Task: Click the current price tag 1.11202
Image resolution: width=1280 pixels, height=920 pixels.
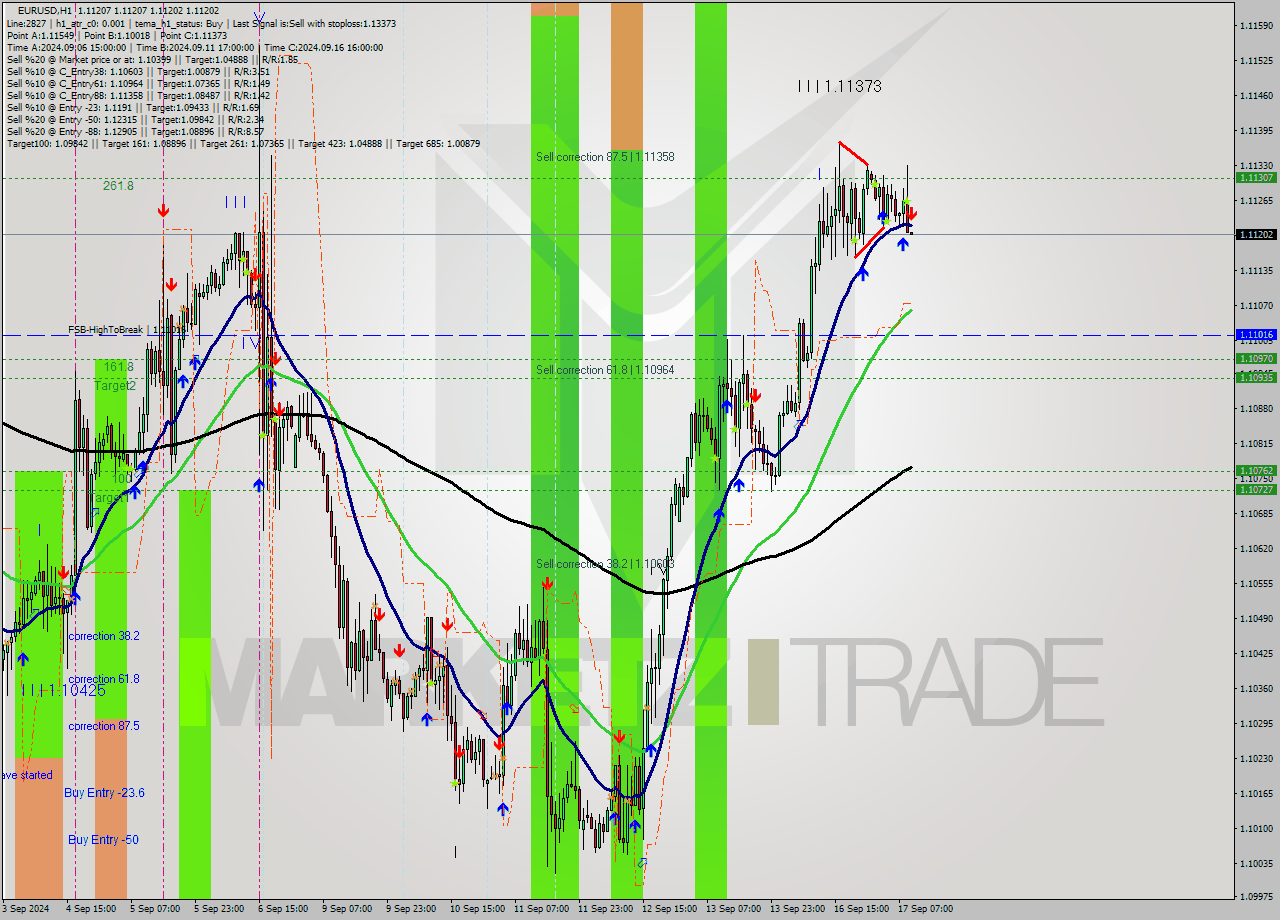Action: pyautogui.click(x=1256, y=234)
